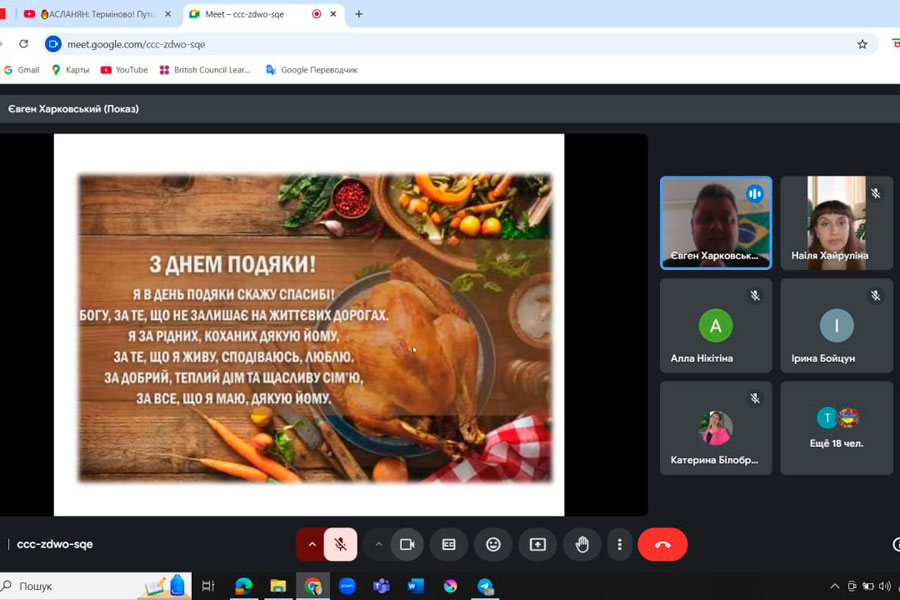Turn on closed captions
The image size is (900, 600).
coord(449,544)
